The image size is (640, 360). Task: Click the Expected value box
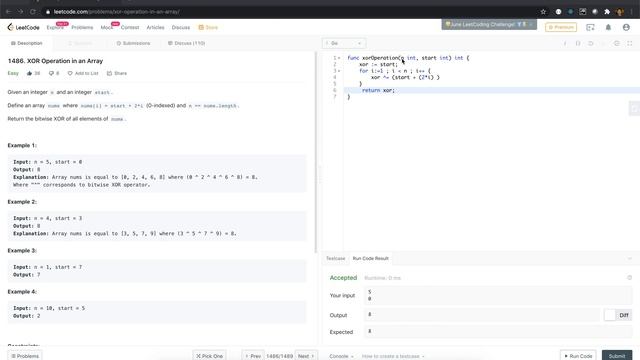point(498,331)
